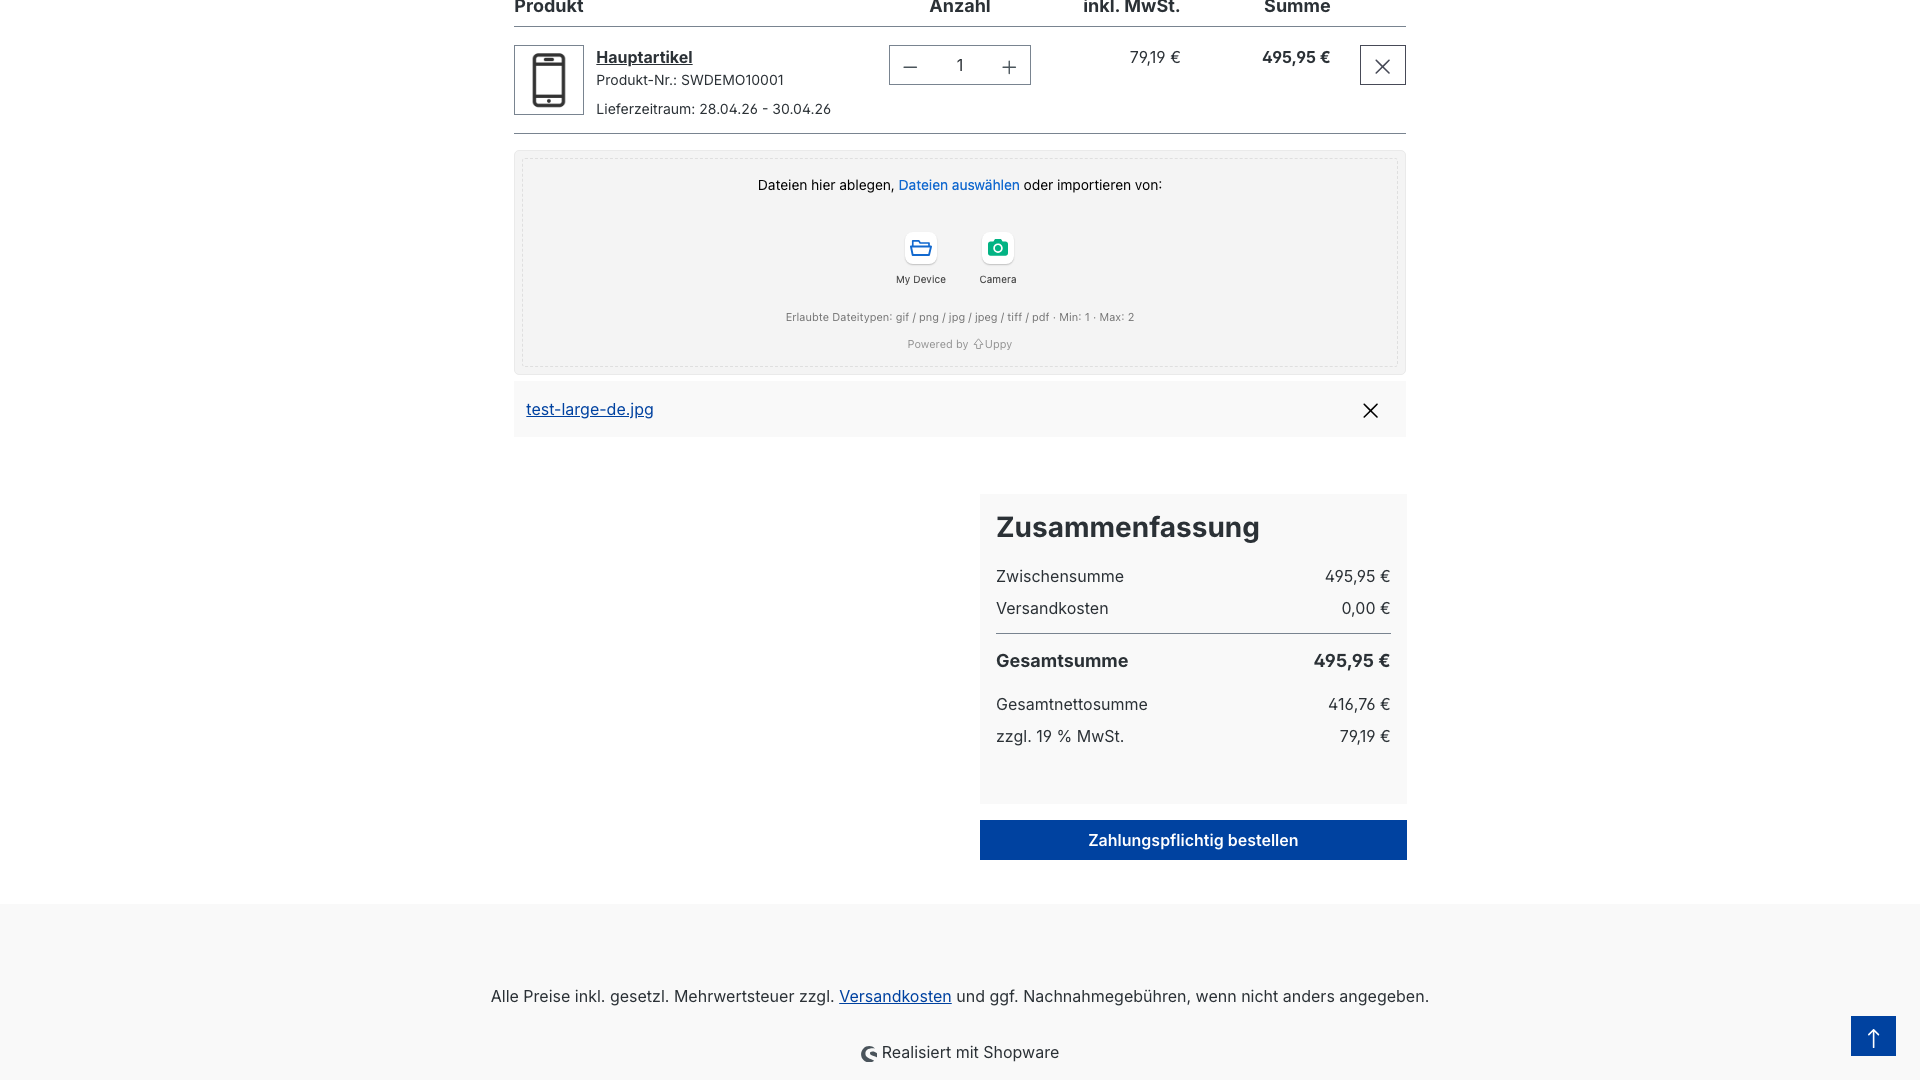Viewport: 1920px width, 1080px height.
Task: Open the My Device file source
Action: (920, 249)
